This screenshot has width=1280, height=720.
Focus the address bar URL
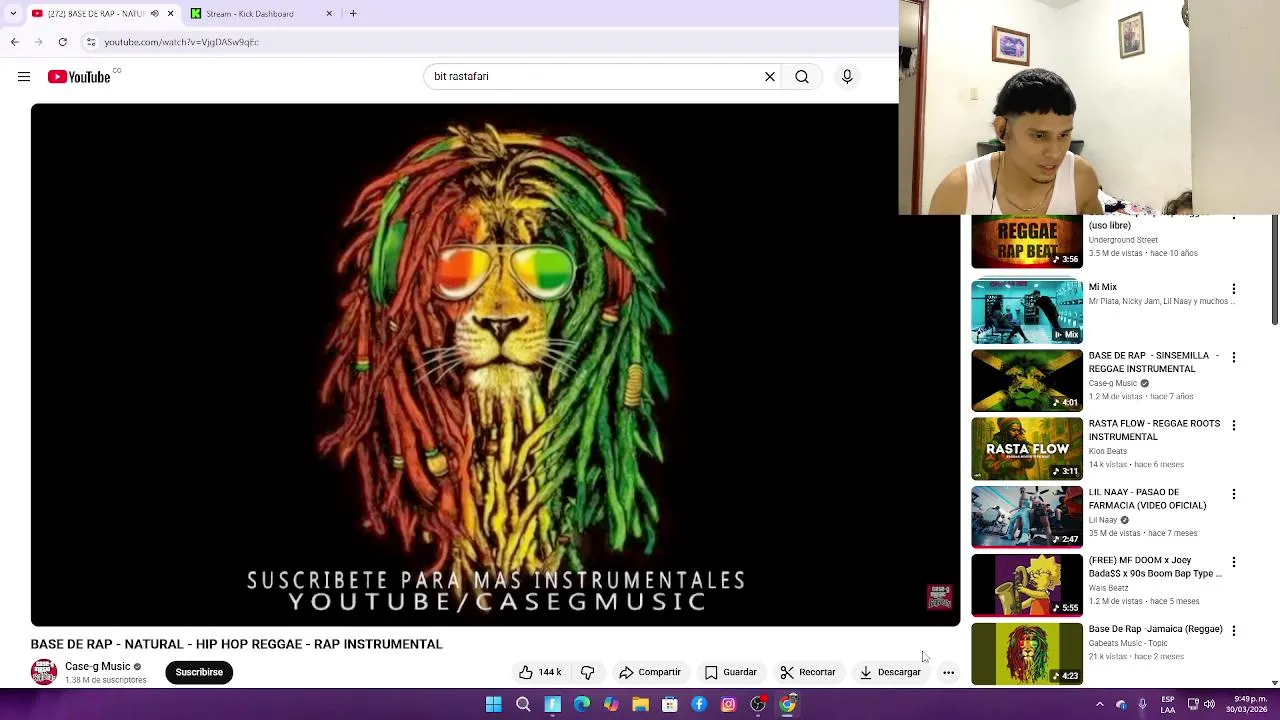click(x=182, y=42)
